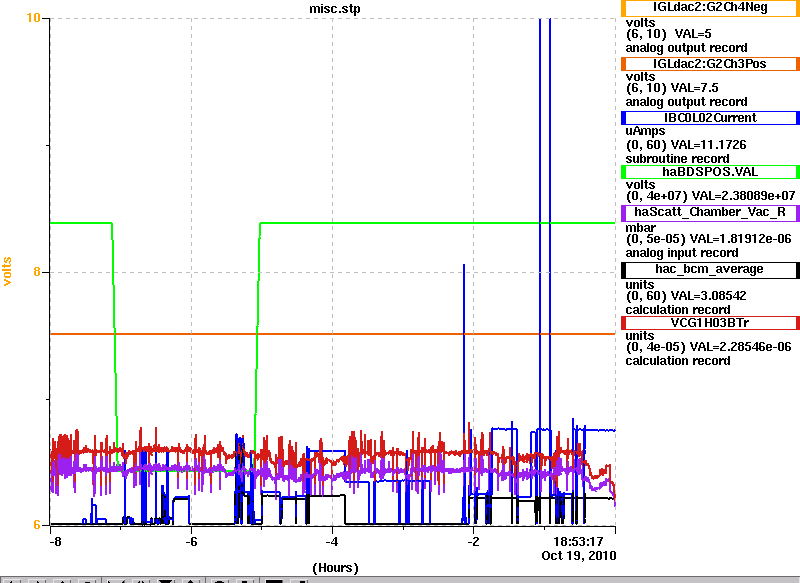Click the y-axis value '6'
The height and width of the screenshot is (583, 800).
point(37,525)
